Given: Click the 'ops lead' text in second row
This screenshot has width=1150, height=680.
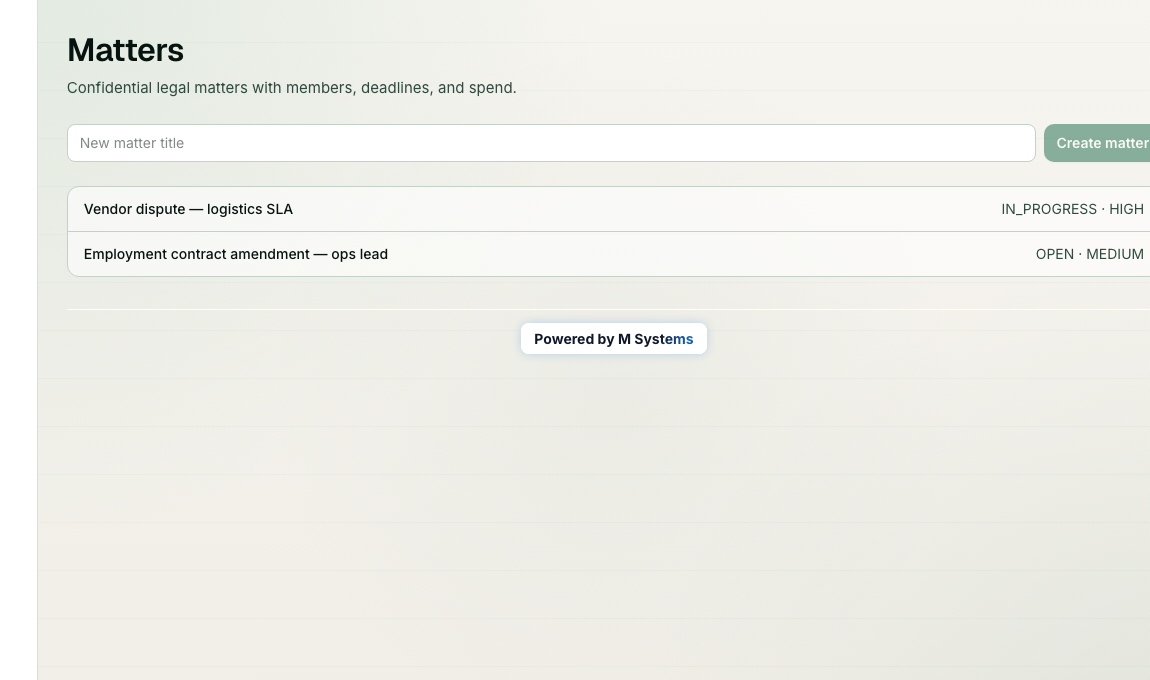Looking at the screenshot, I should 359,255.
